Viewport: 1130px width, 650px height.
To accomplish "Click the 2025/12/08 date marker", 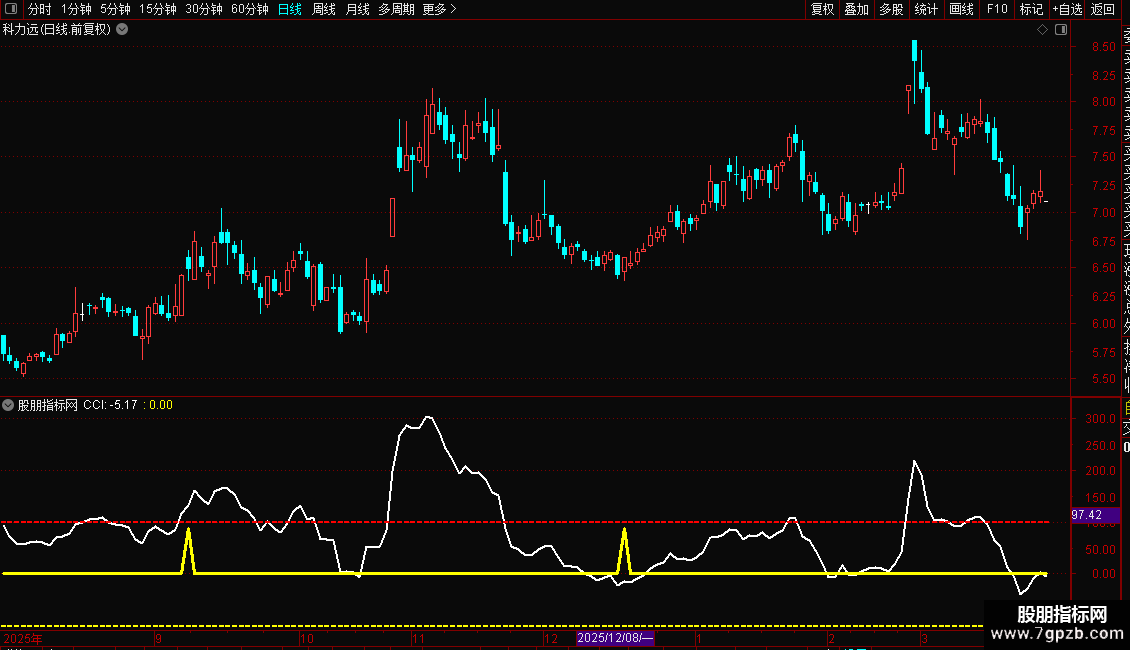I will (x=615, y=638).
